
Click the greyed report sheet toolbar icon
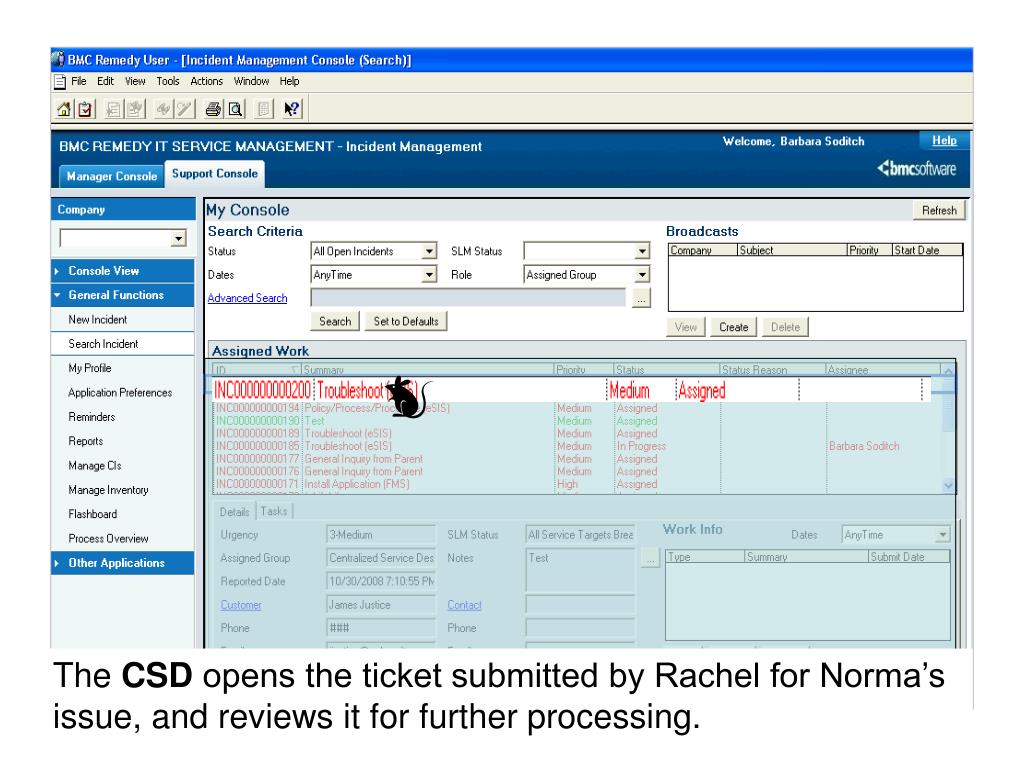263,109
